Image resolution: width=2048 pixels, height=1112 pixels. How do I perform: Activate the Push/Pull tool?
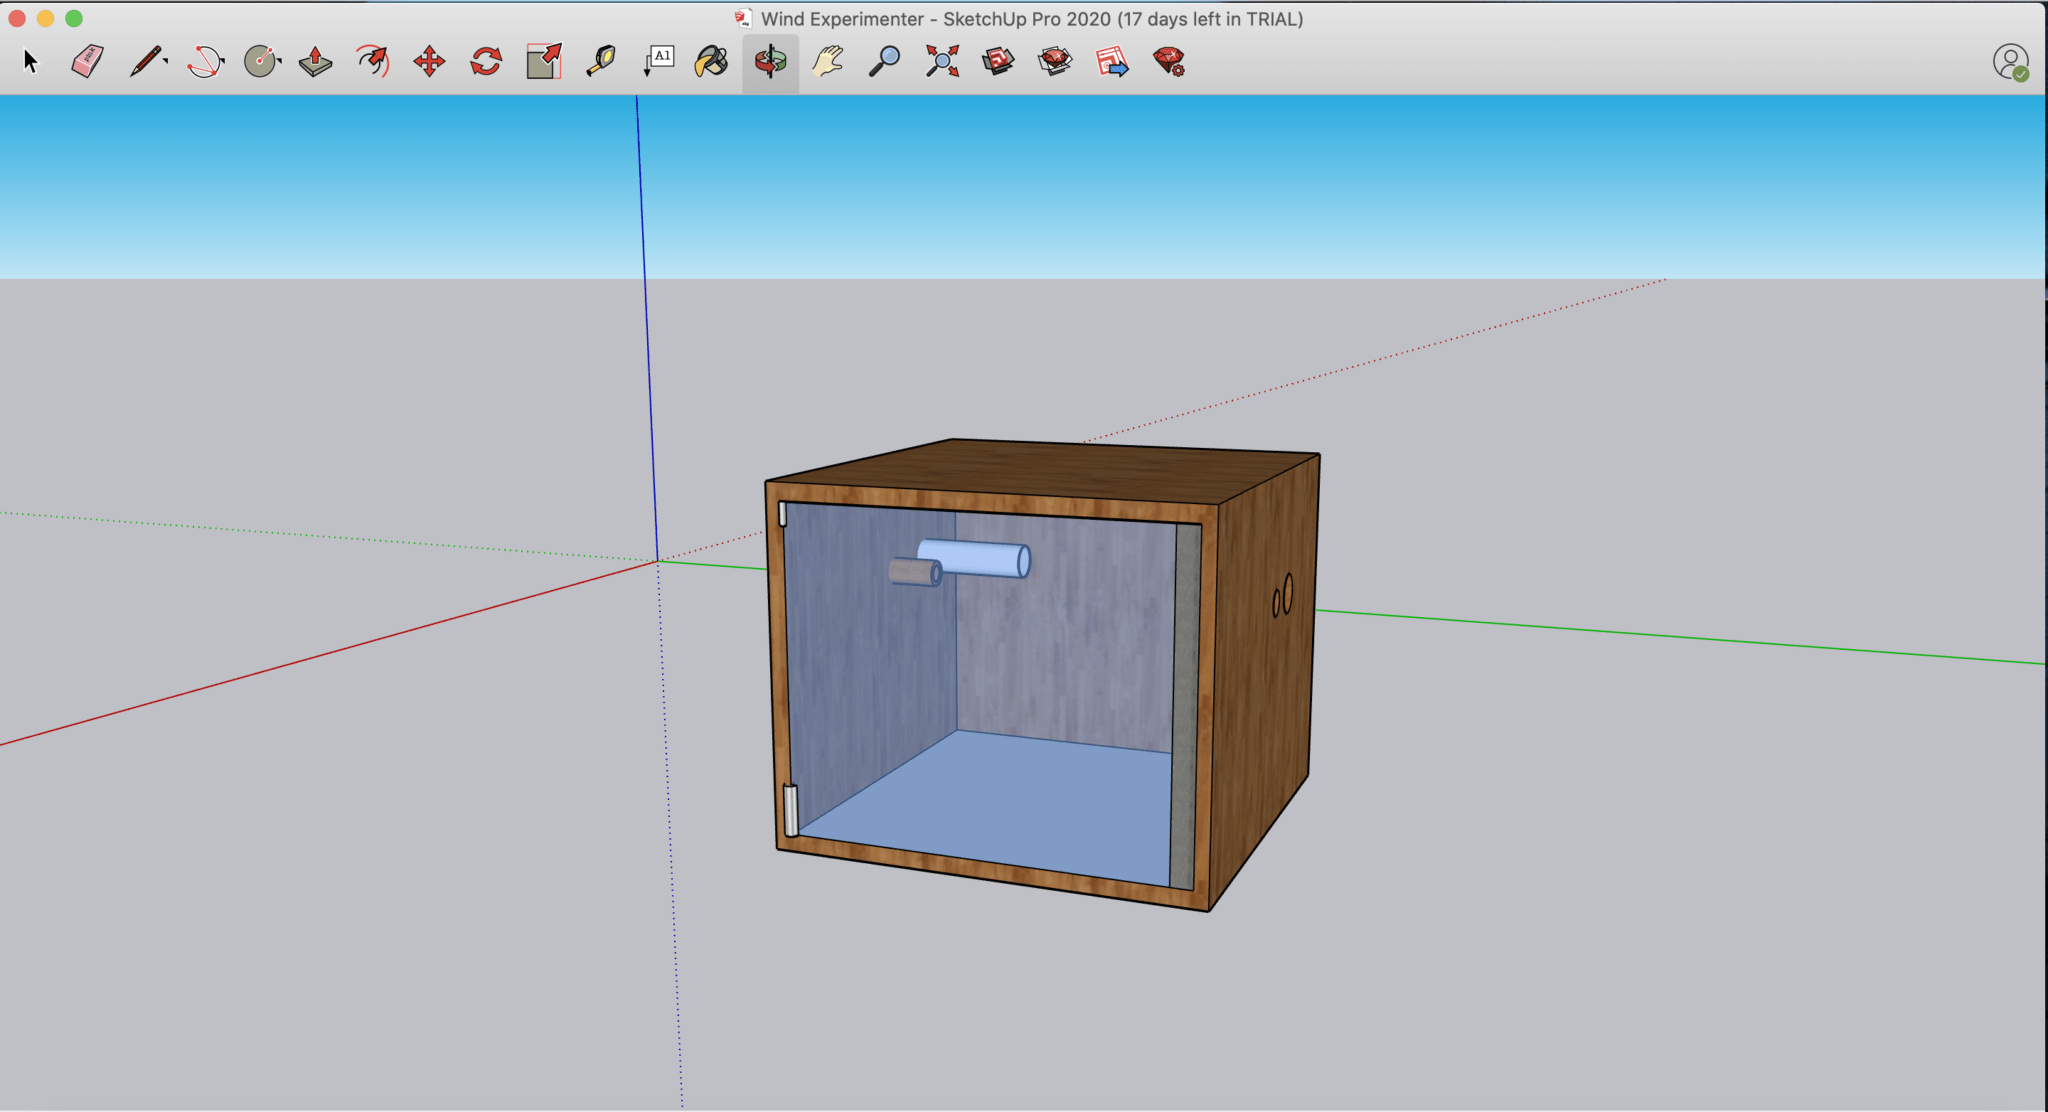point(316,62)
